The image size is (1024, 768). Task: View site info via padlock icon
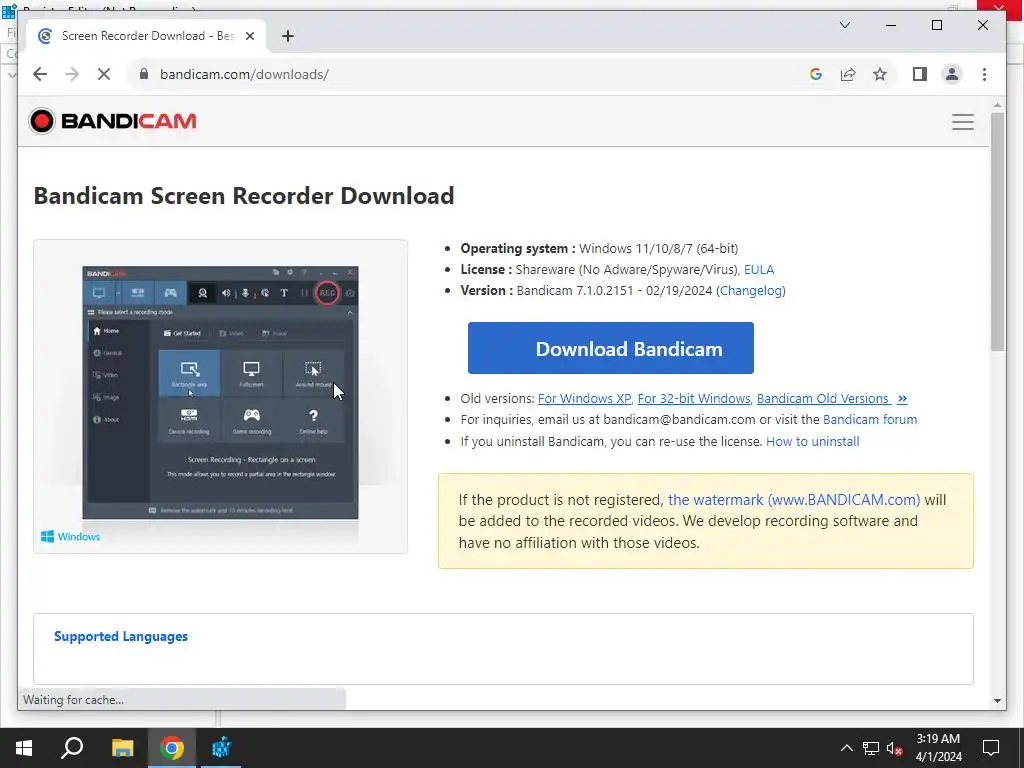[144, 74]
